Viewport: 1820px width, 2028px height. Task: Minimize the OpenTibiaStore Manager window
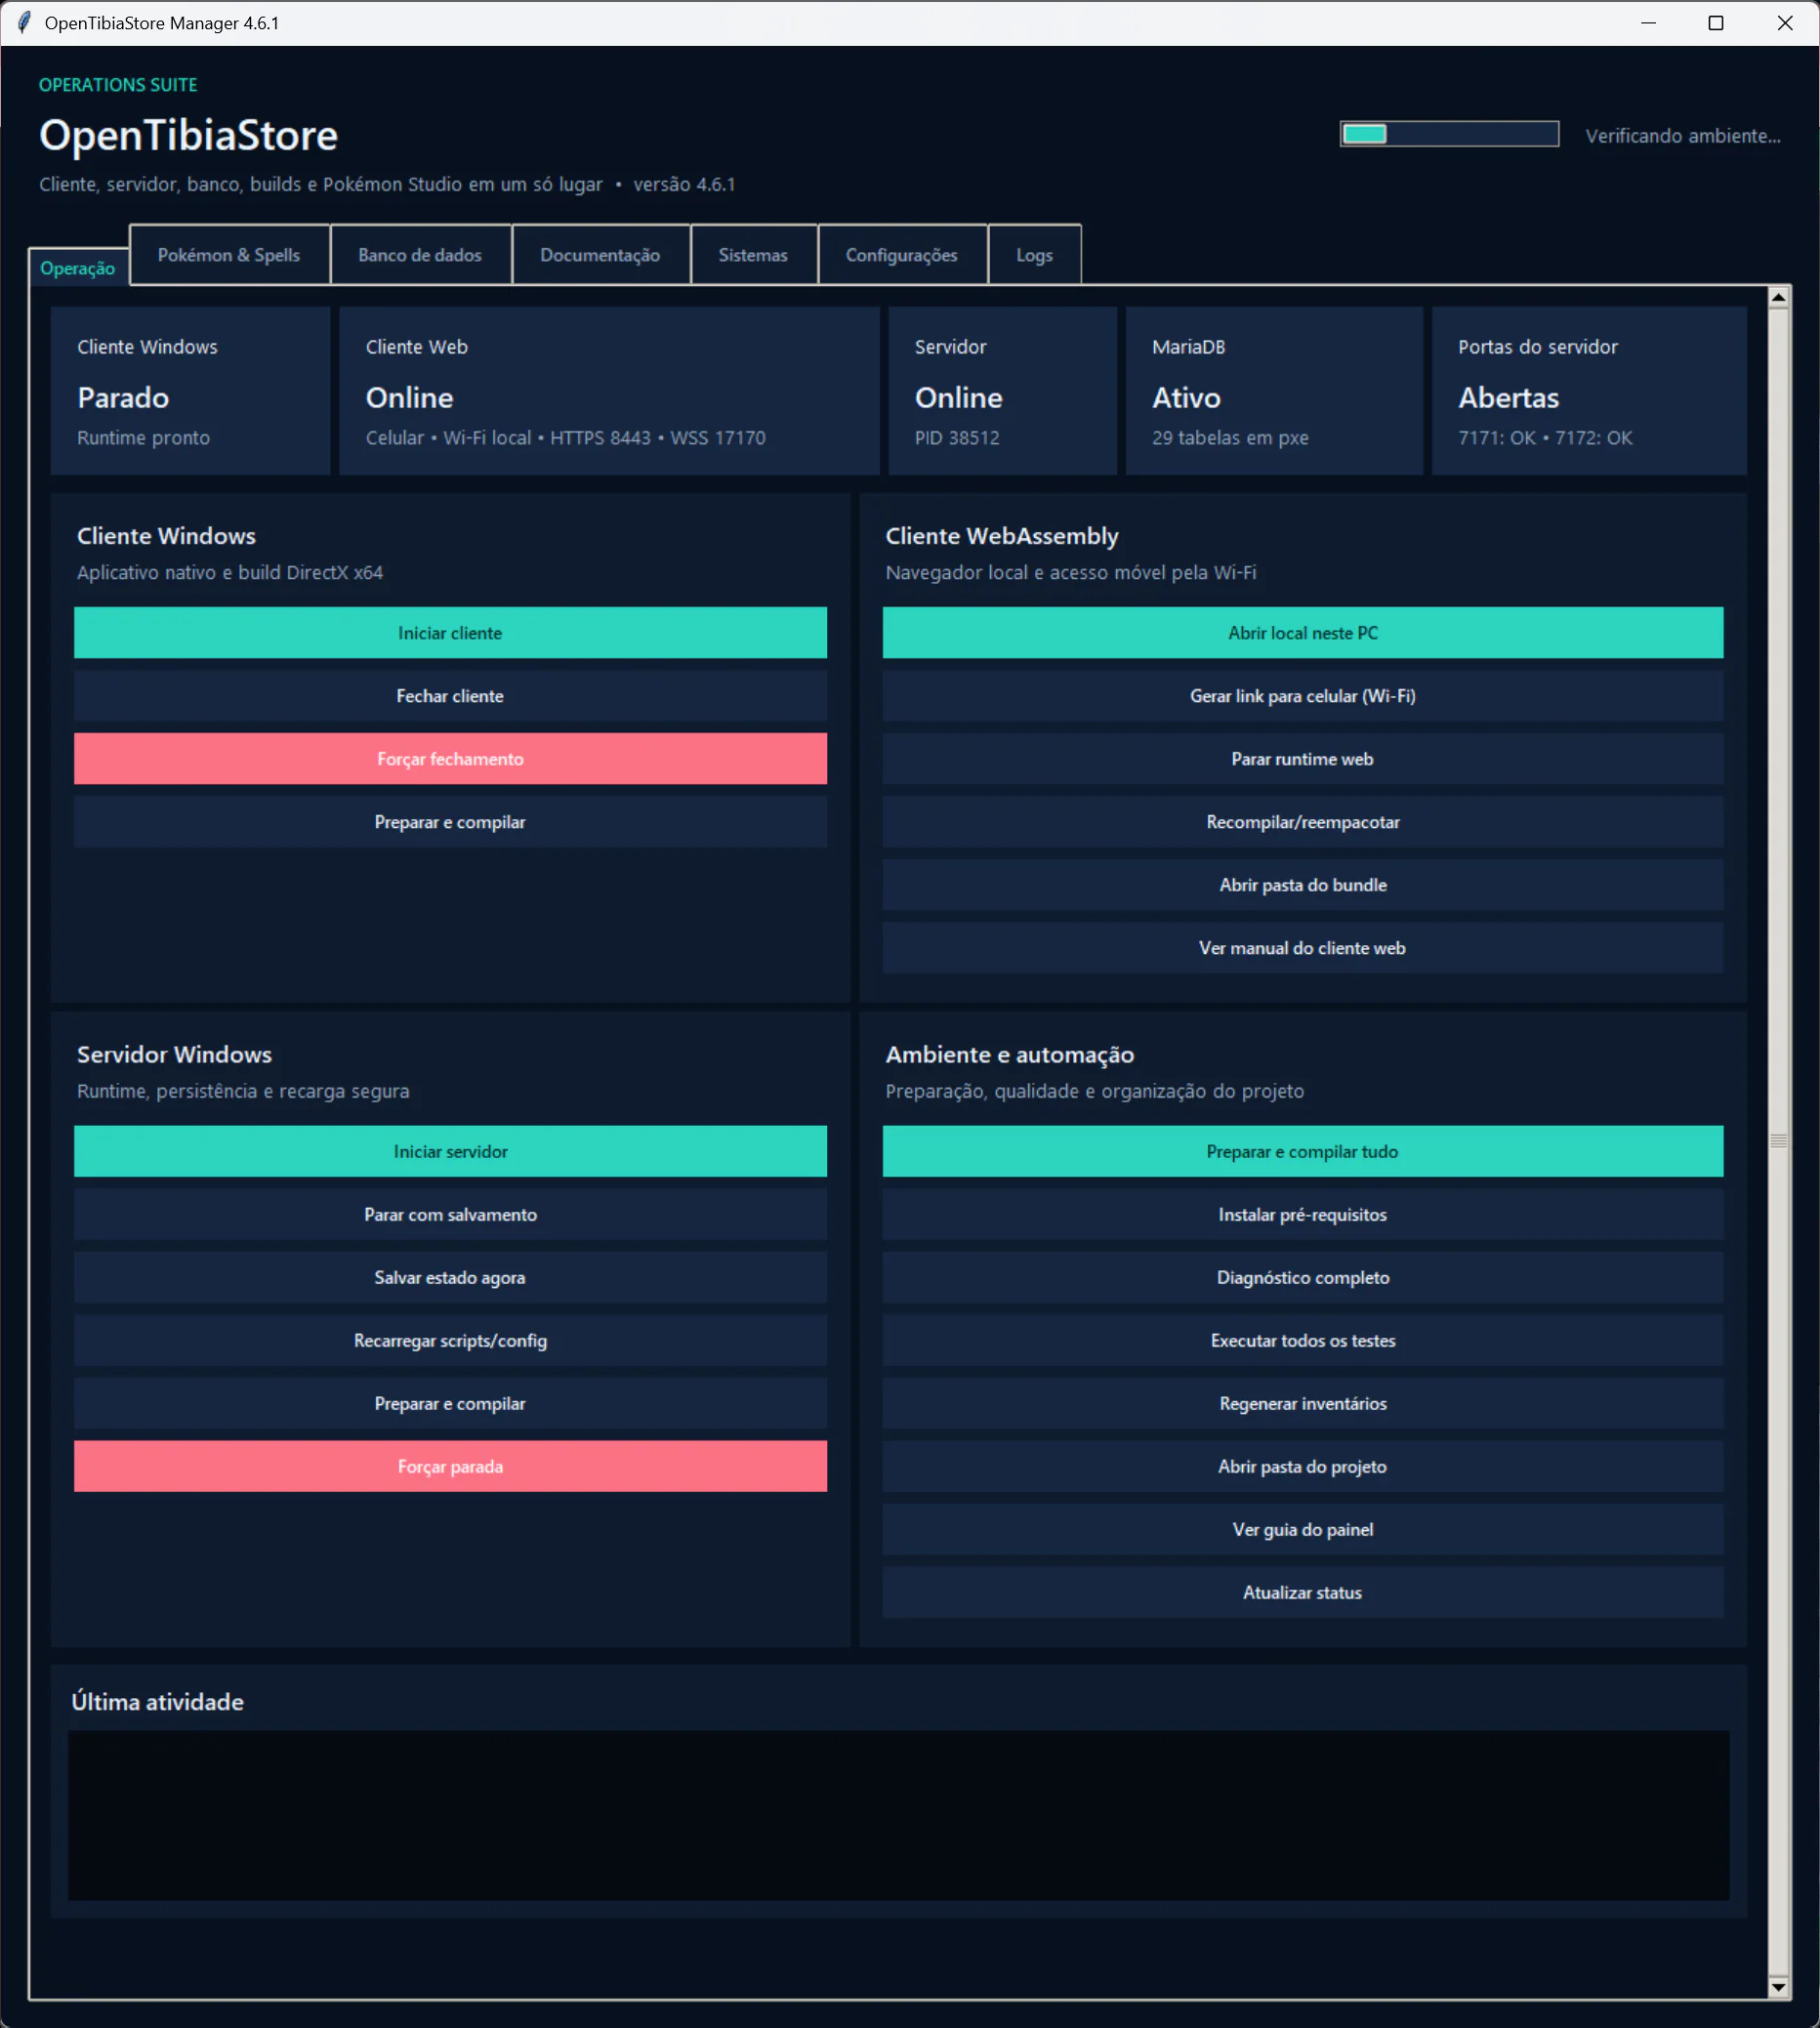tap(1649, 23)
